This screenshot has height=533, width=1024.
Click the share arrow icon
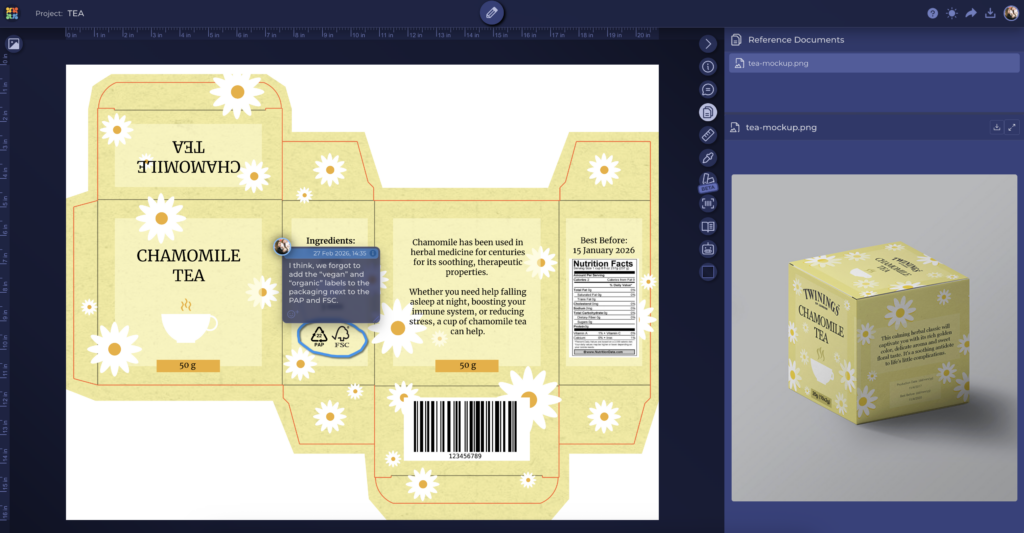pos(971,13)
